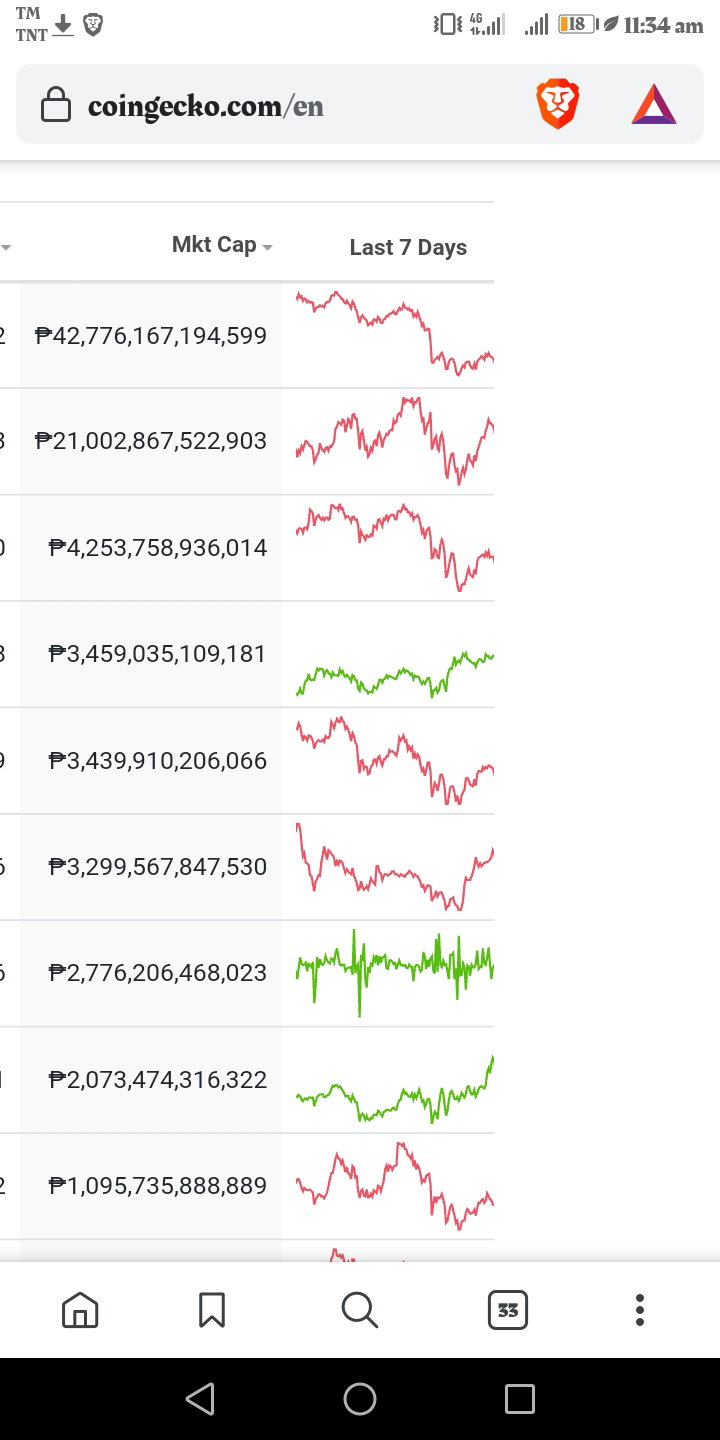The height and width of the screenshot is (1440, 720).
Task: Open the ₱42,776,167,194,599 market cap row
Action: coord(247,336)
